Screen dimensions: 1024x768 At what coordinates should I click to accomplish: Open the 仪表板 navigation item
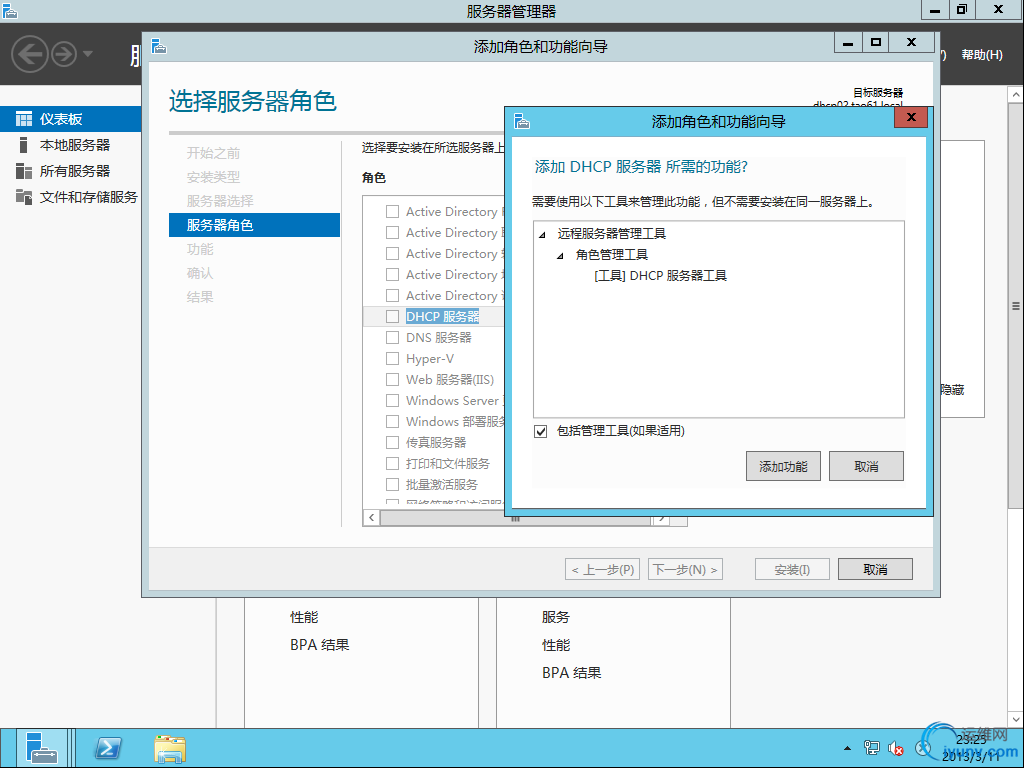(71, 119)
